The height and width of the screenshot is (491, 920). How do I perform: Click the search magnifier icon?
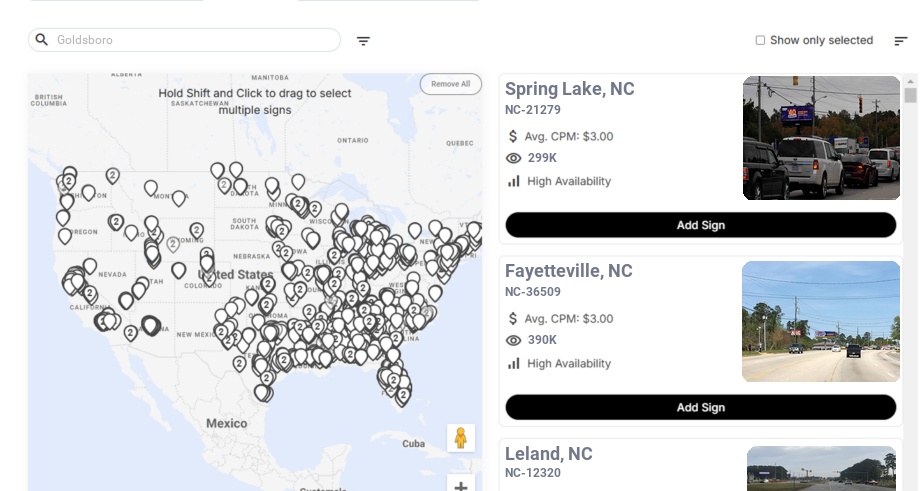tap(42, 40)
